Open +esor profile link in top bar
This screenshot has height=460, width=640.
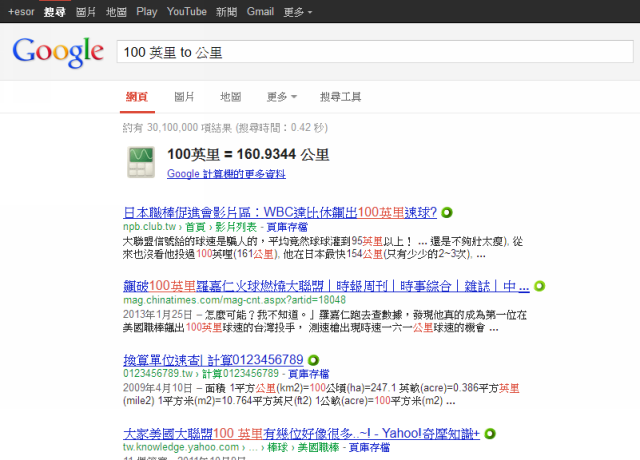21,12
